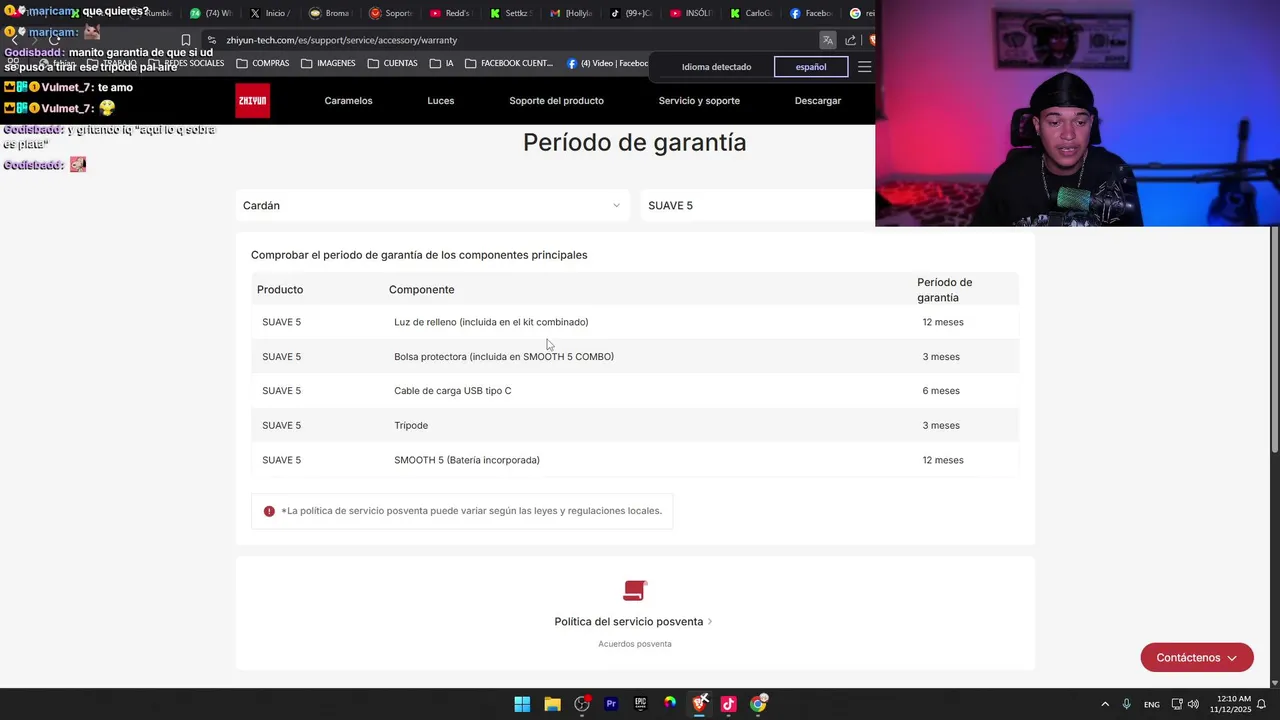The height and width of the screenshot is (720, 1280).
Task: Open COMPRAS bookmarks folder
Action: coord(263,63)
